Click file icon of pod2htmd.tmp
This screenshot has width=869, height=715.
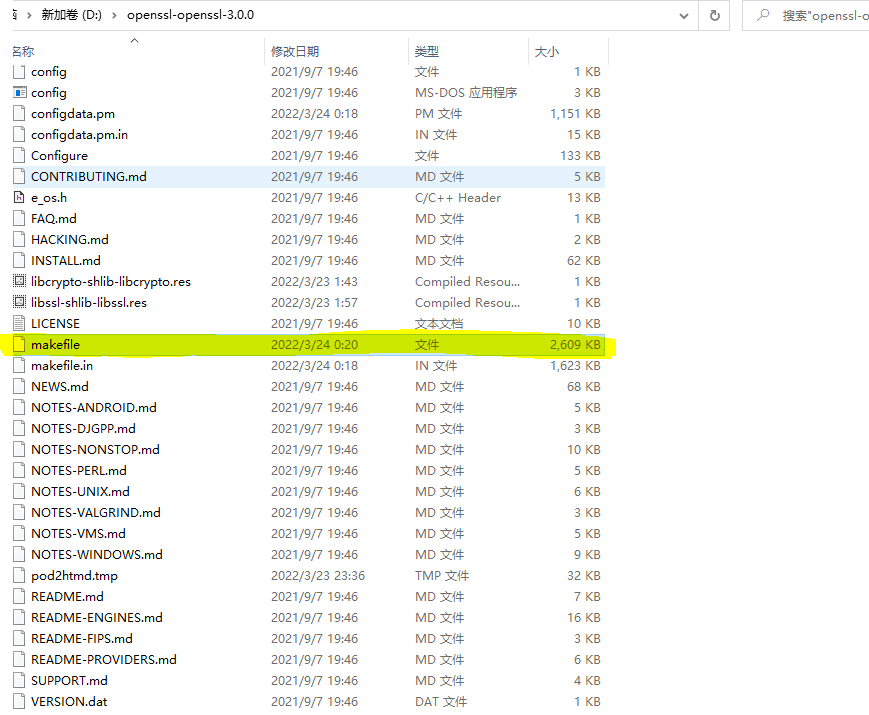[x=19, y=575]
